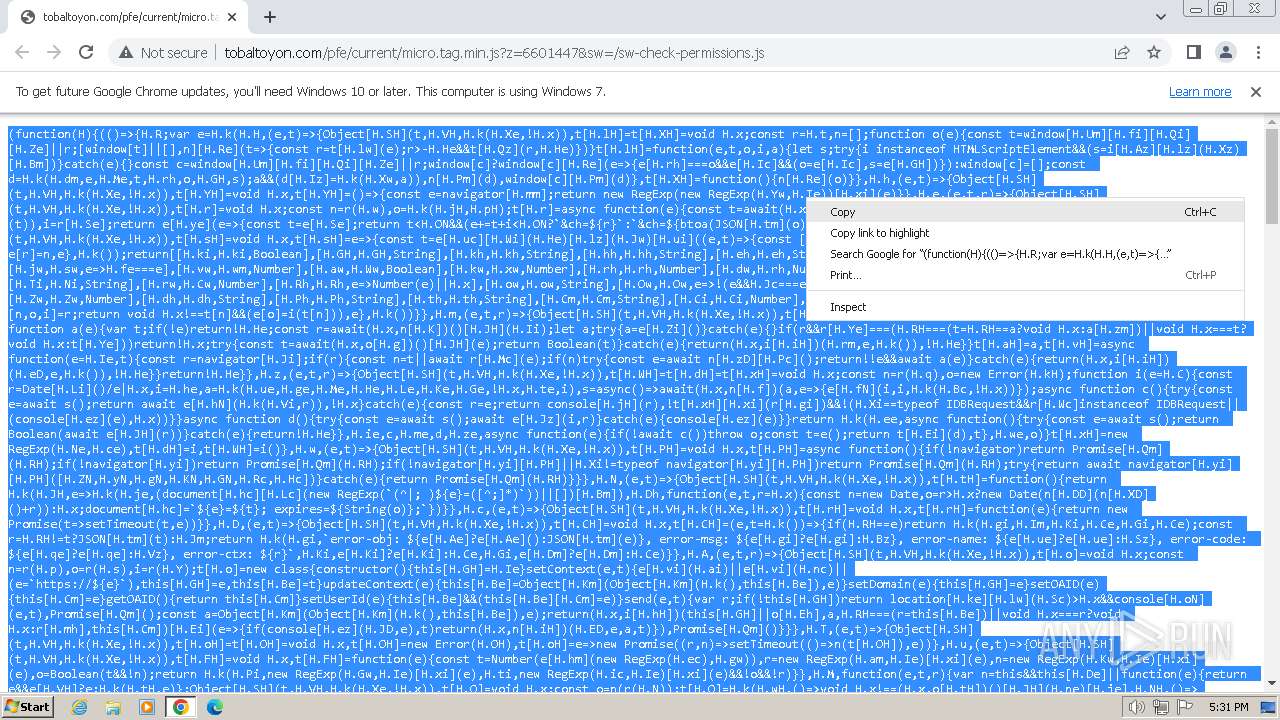Go back using the browser back arrow
Viewport: 1280px width, 720px height.
click(x=22, y=52)
